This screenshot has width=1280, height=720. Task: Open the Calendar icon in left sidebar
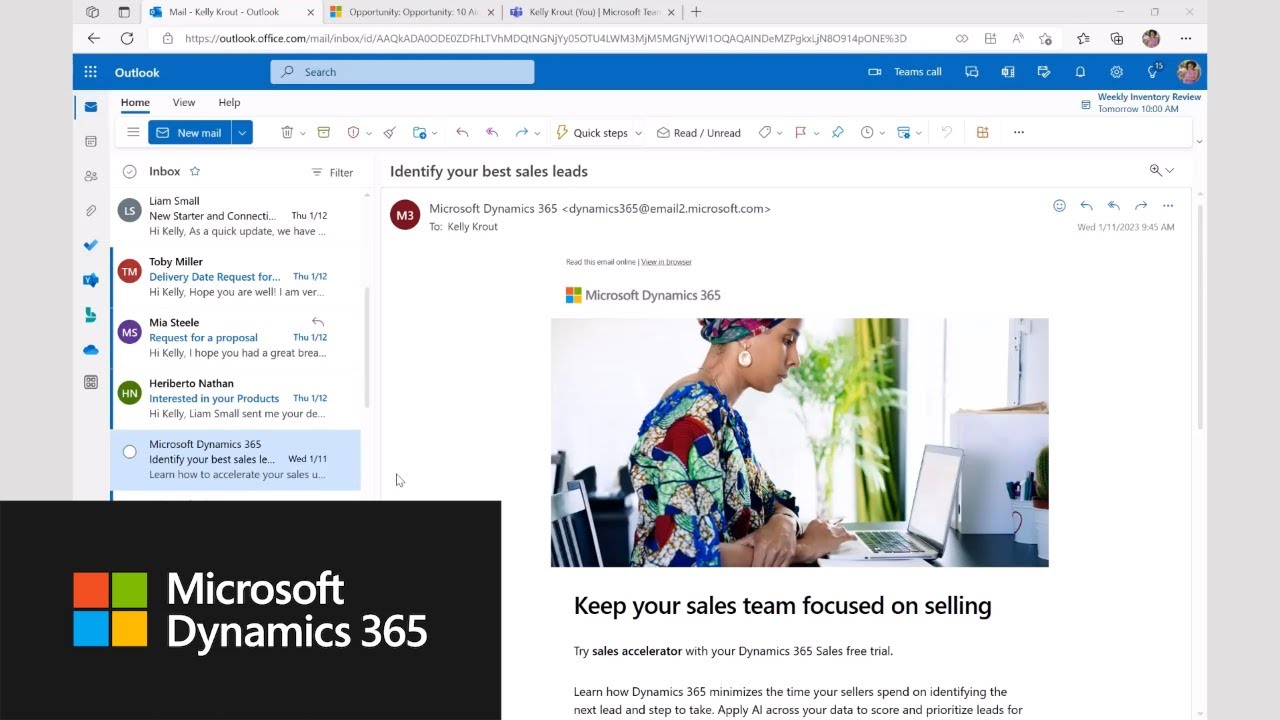pos(91,142)
